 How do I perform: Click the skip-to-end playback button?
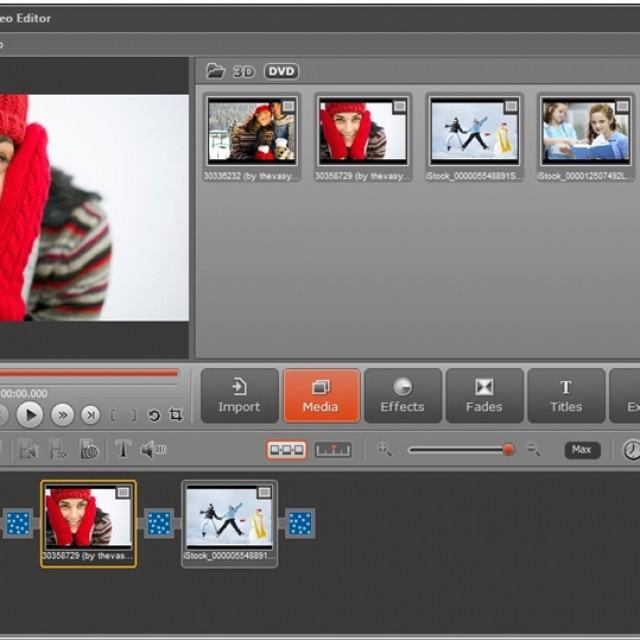[x=90, y=415]
